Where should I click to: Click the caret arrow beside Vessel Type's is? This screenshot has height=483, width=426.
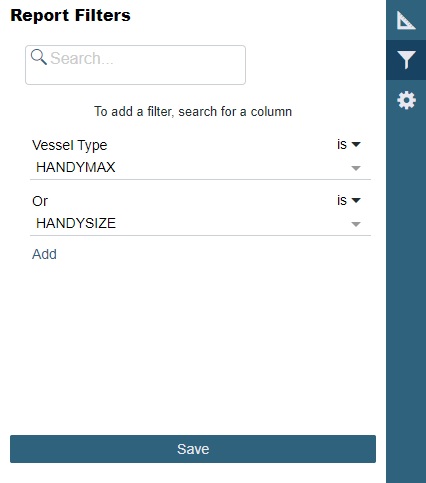[x=356, y=144]
